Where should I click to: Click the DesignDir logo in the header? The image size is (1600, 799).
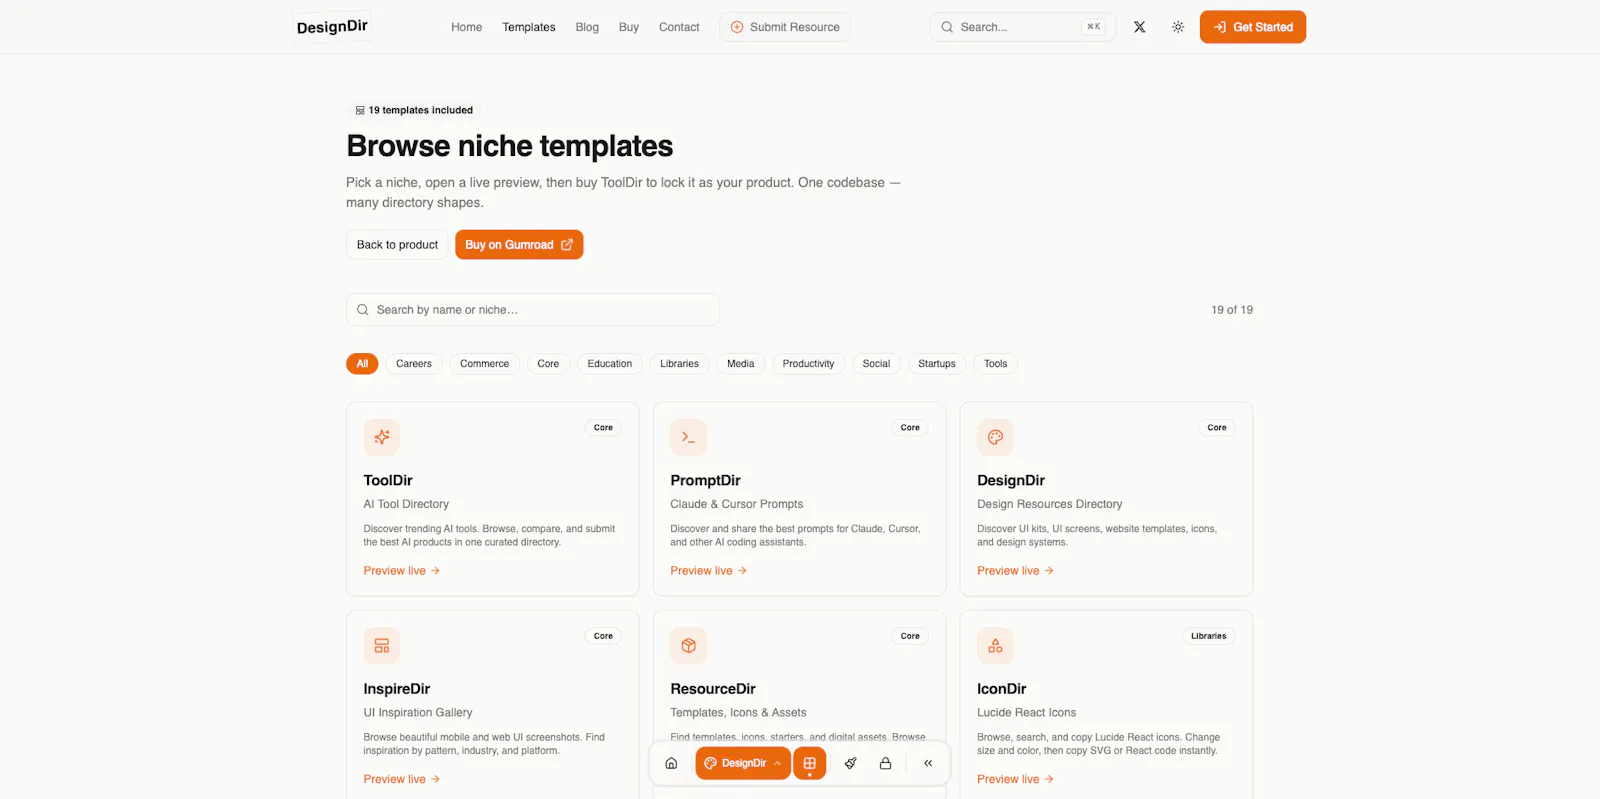tap(332, 27)
